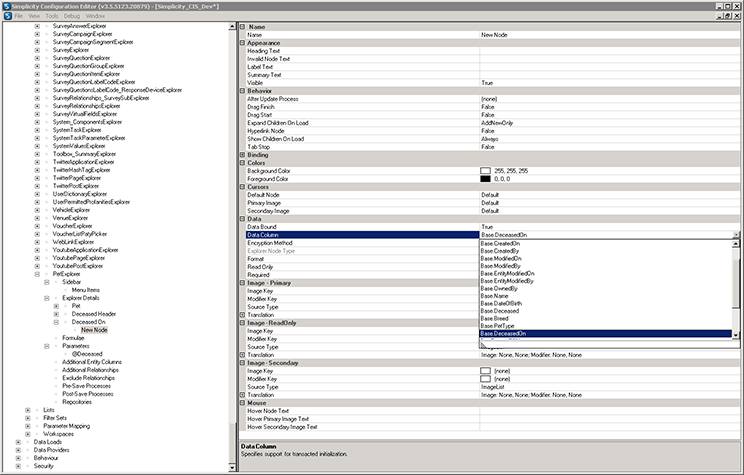Collapse the Colors property category
The image size is (744, 475).
(242, 163)
